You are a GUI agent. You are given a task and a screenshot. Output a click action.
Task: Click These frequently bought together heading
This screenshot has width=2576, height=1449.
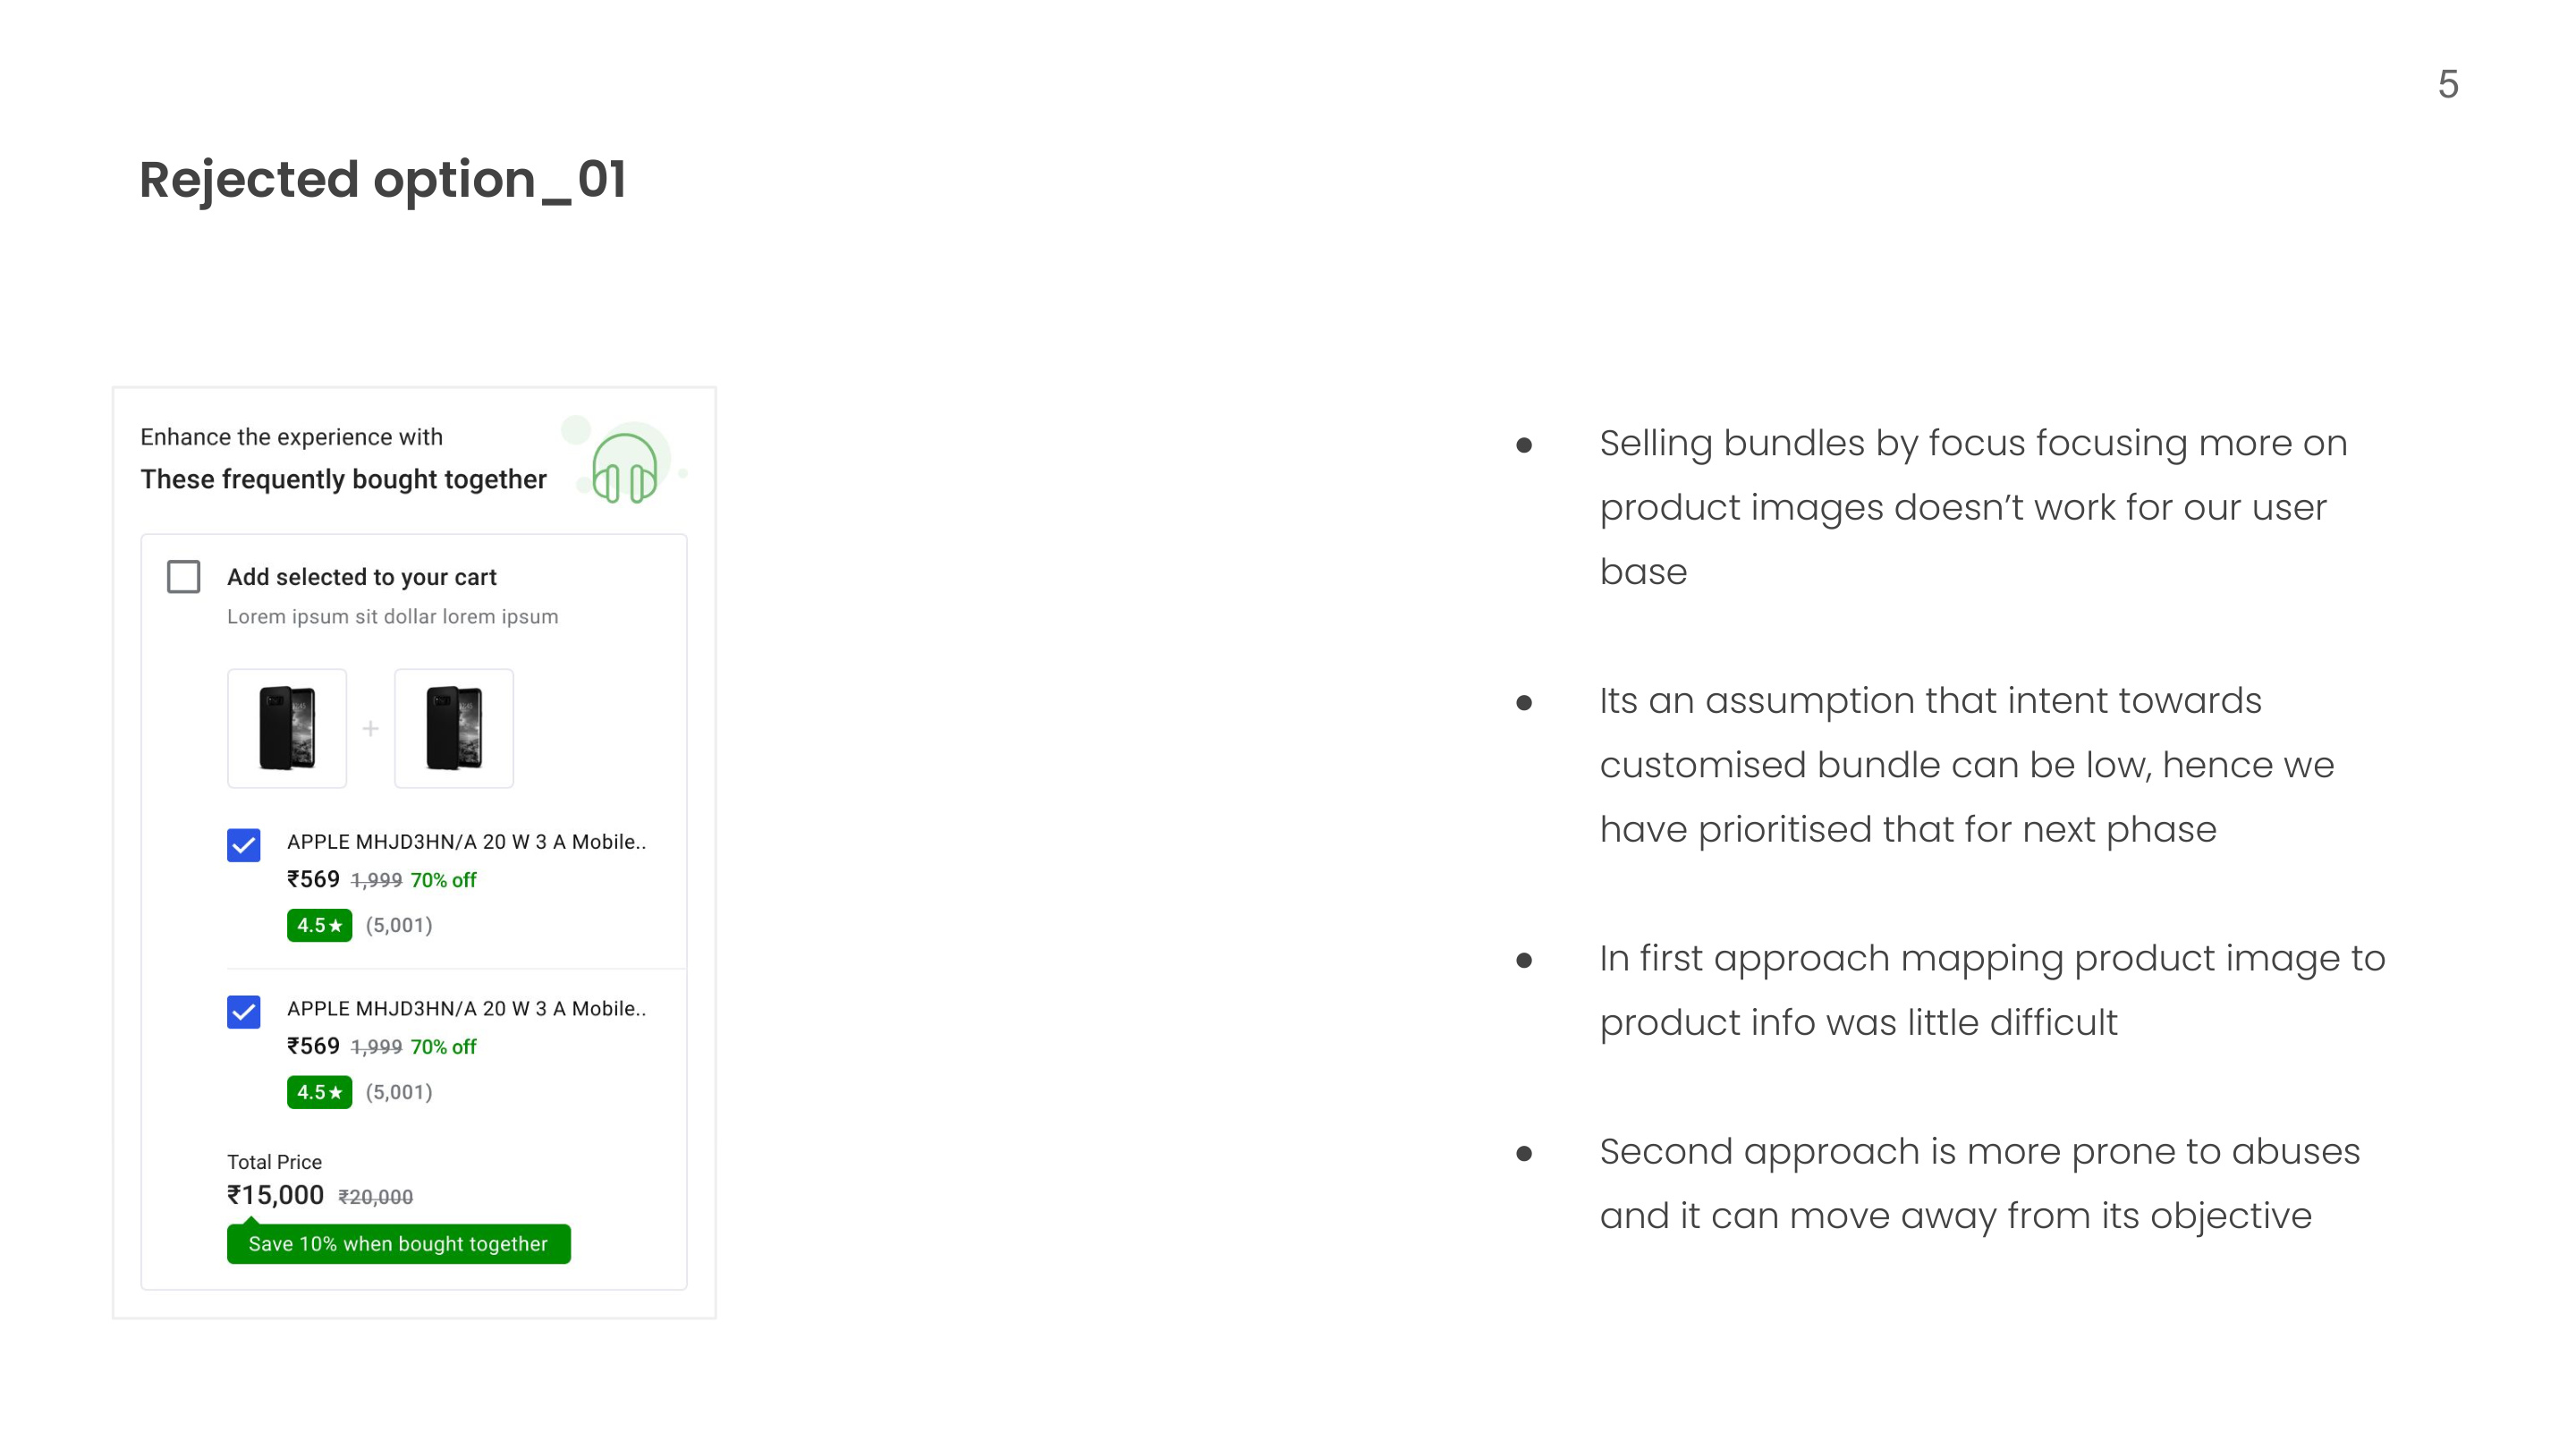[343, 479]
